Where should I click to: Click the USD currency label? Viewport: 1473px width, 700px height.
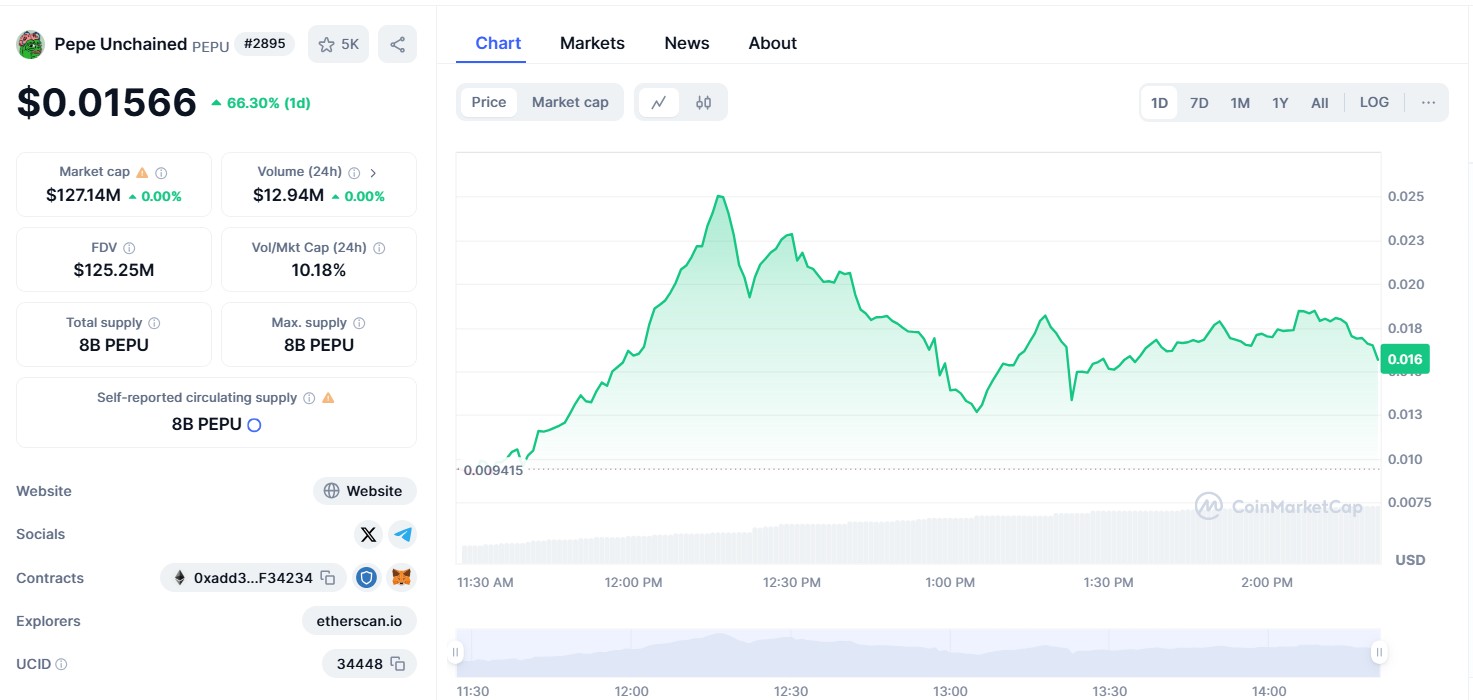click(x=1410, y=560)
